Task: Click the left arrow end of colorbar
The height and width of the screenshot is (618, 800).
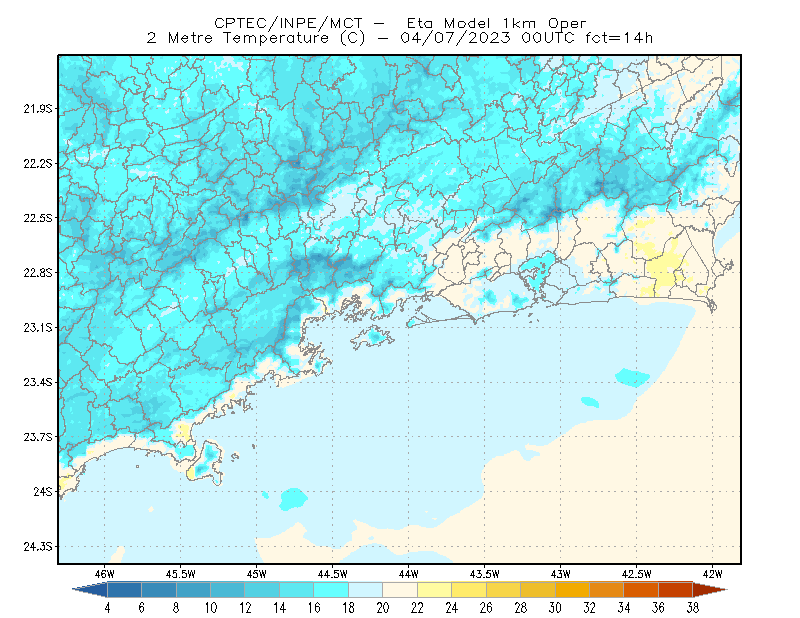Action: coord(90,590)
